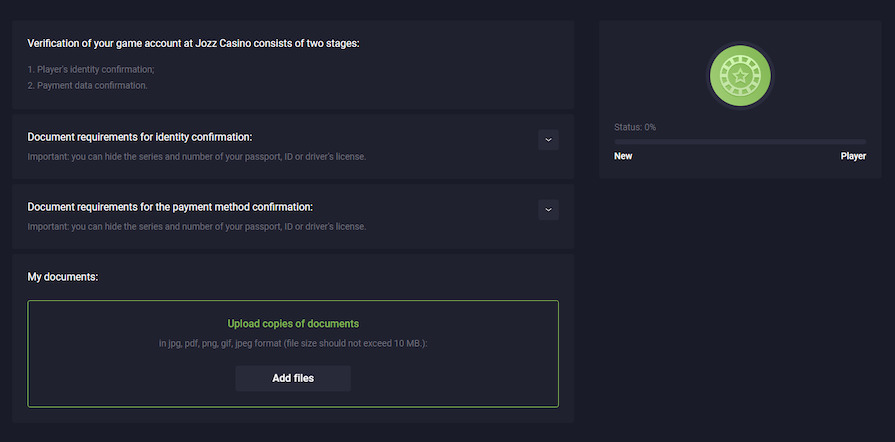The width and height of the screenshot is (895, 442).
Task: Click the Important note under identity confirmation
Action: pyautogui.click(x=197, y=156)
